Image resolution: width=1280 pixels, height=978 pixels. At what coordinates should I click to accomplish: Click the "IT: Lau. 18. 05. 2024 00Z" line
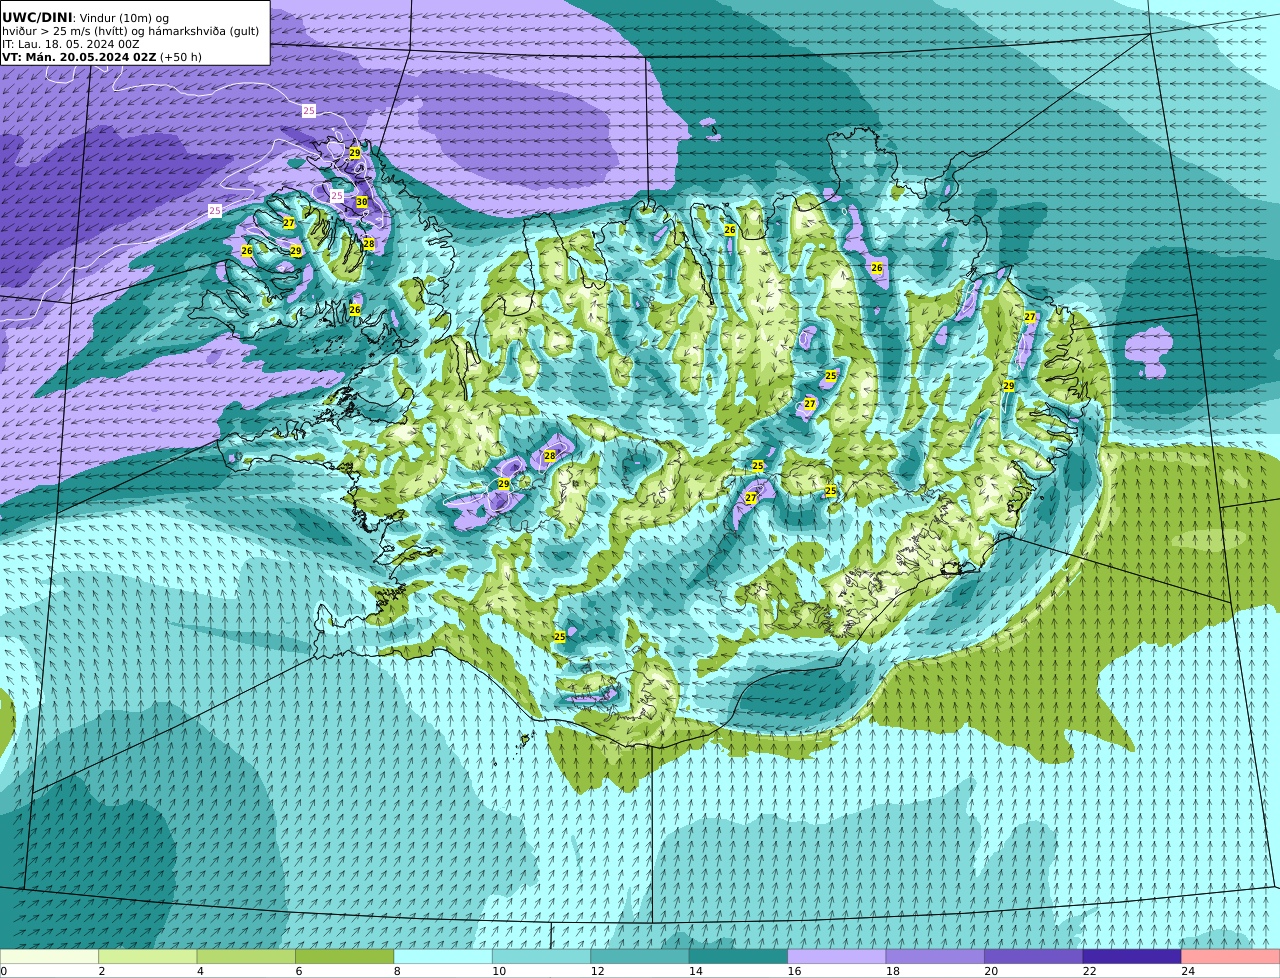(71, 44)
